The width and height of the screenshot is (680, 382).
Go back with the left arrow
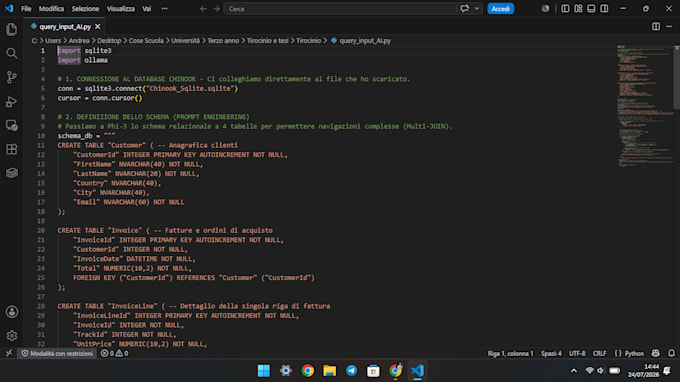coord(203,9)
